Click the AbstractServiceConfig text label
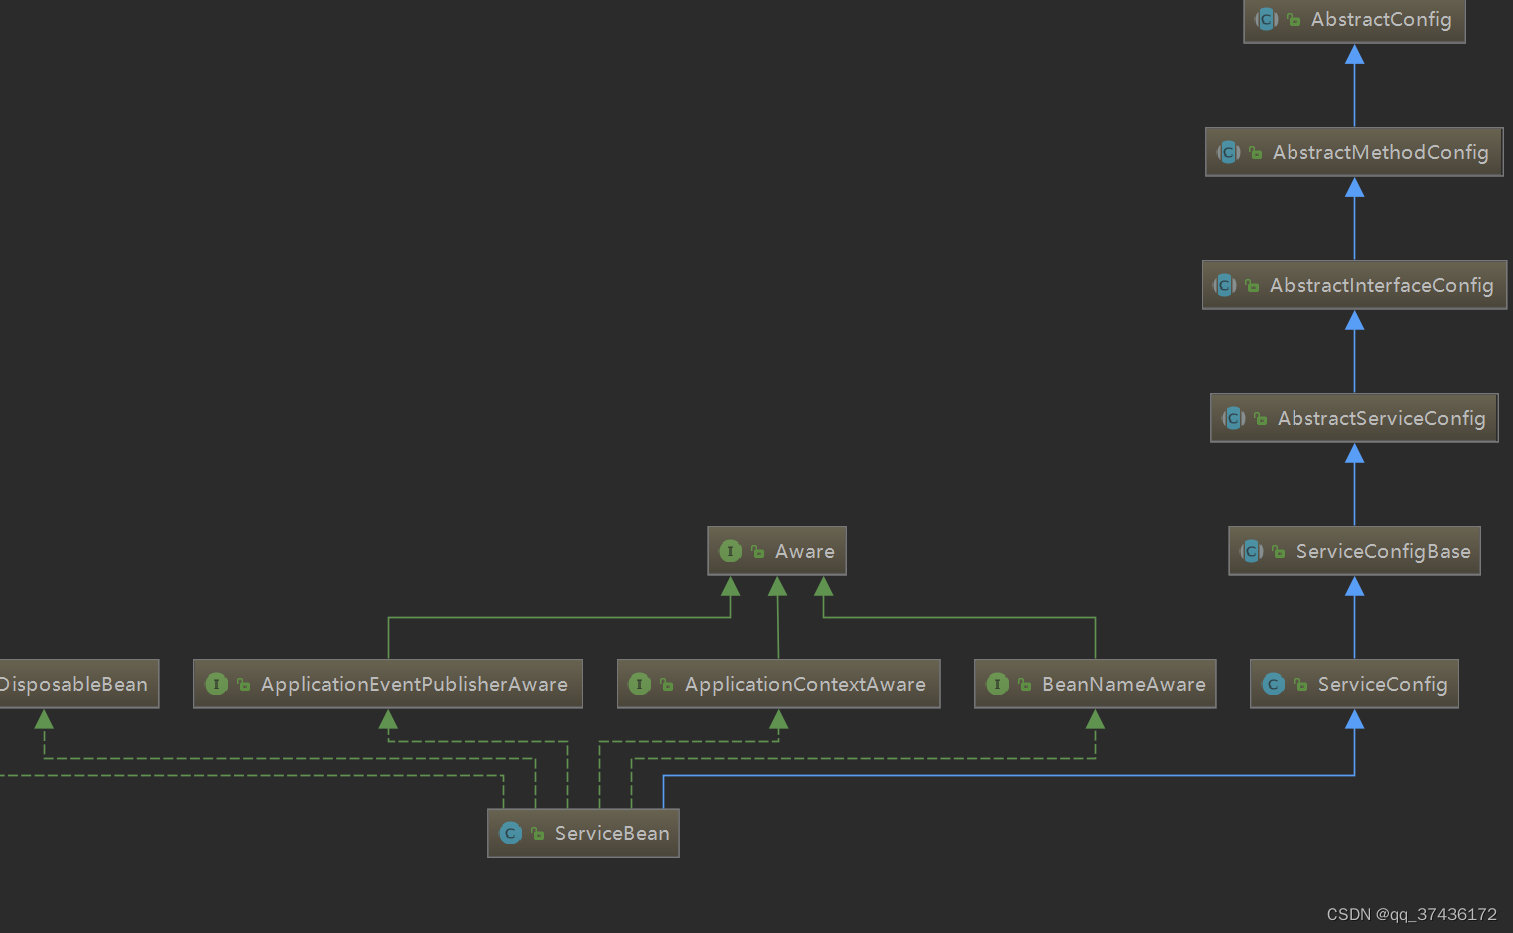This screenshot has height=933, width=1513. pos(1381,418)
